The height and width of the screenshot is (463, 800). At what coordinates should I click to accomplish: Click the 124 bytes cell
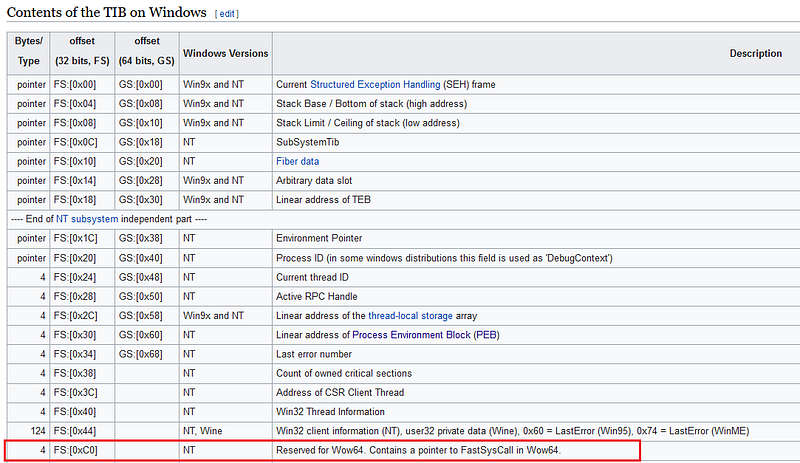coord(29,431)
